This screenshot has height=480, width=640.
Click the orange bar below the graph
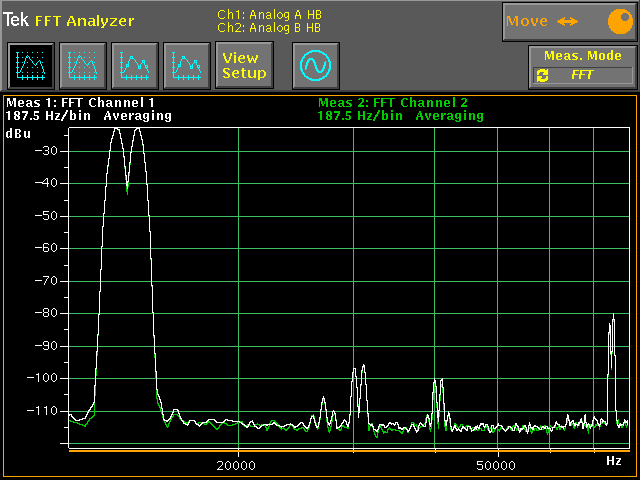point(347,450)
